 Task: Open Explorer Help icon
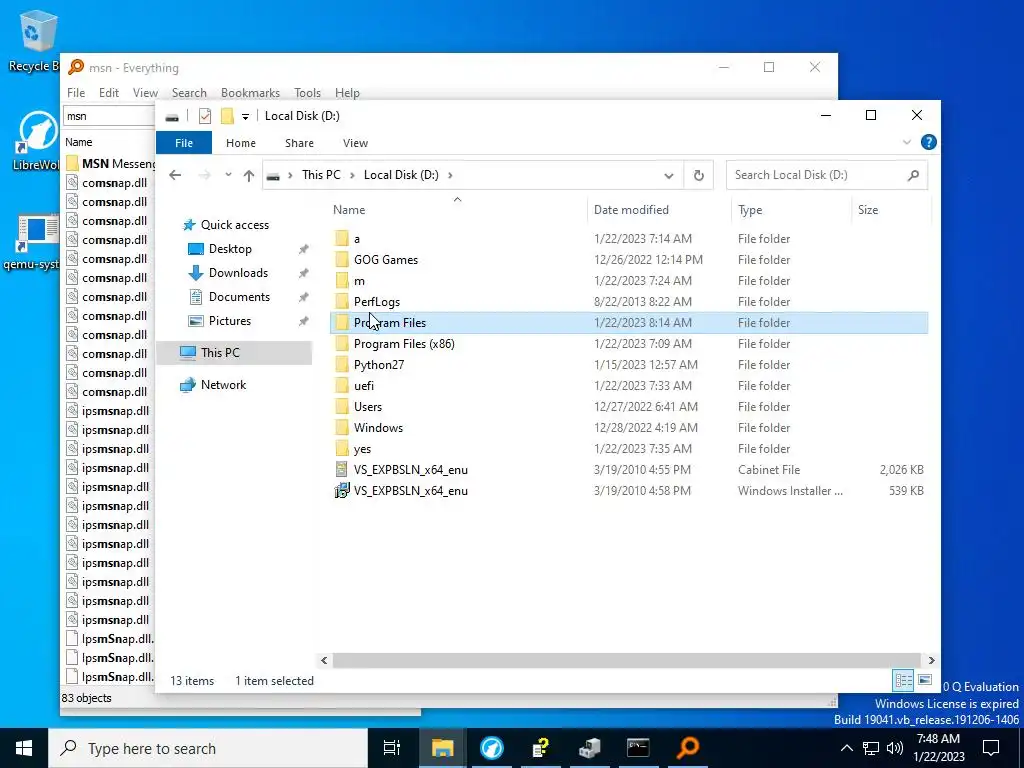(x=929, y=142)
